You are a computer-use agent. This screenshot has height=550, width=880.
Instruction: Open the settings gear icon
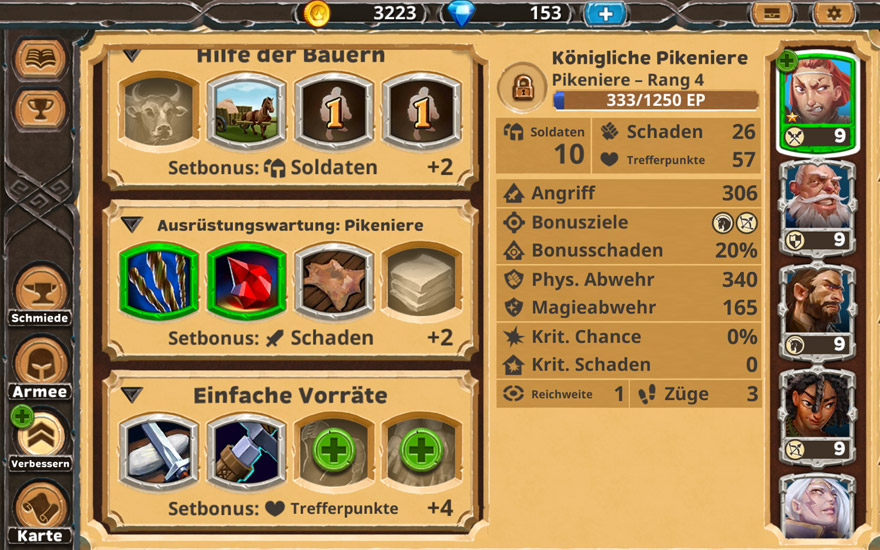pos(833,12)
